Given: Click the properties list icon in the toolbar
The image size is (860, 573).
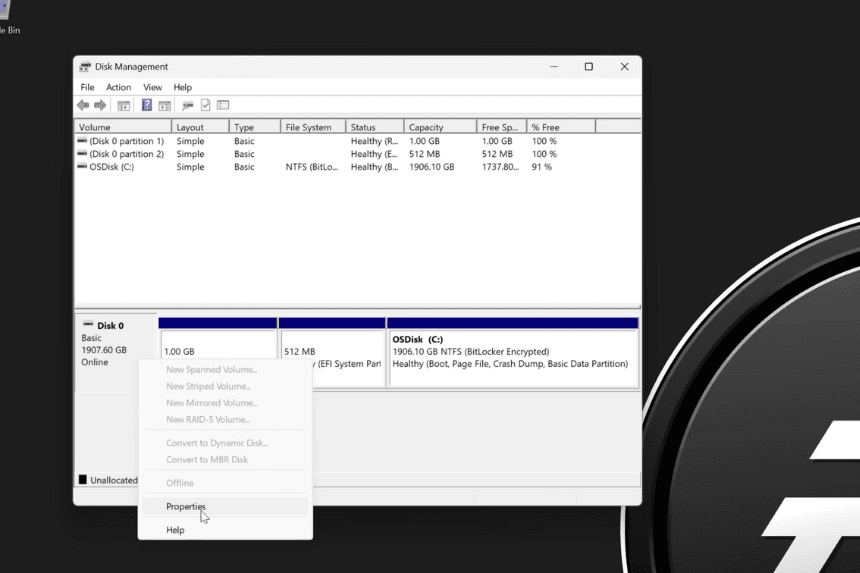Looking at the screenshot, I should point(223,106).
